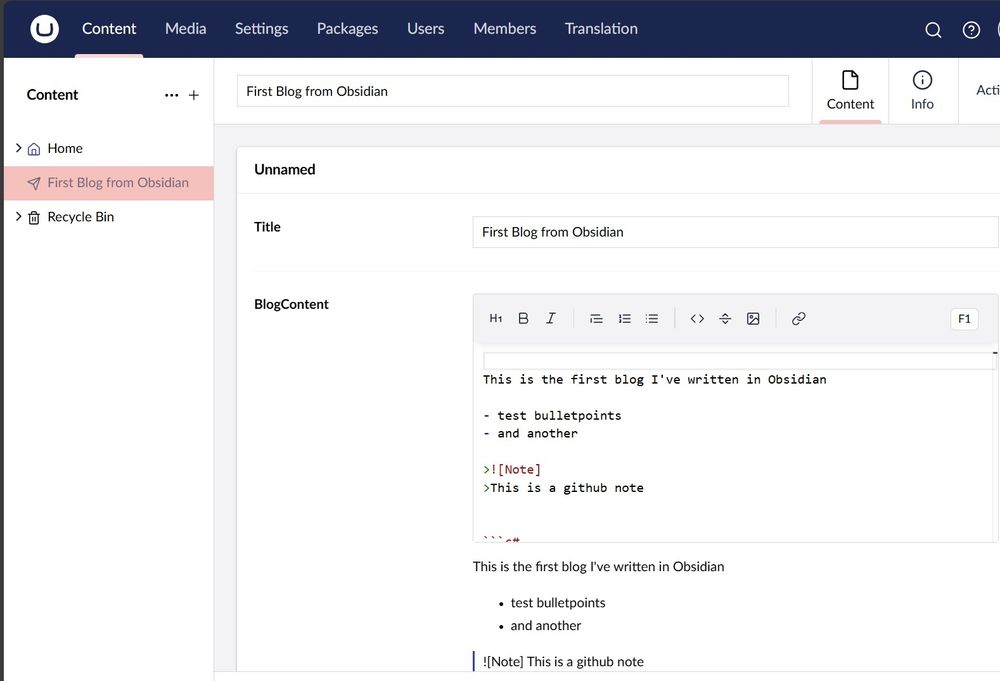Click the Umbraco logo icon
The height and width of the screenshot is (681, 1000).
pos(45,29)
